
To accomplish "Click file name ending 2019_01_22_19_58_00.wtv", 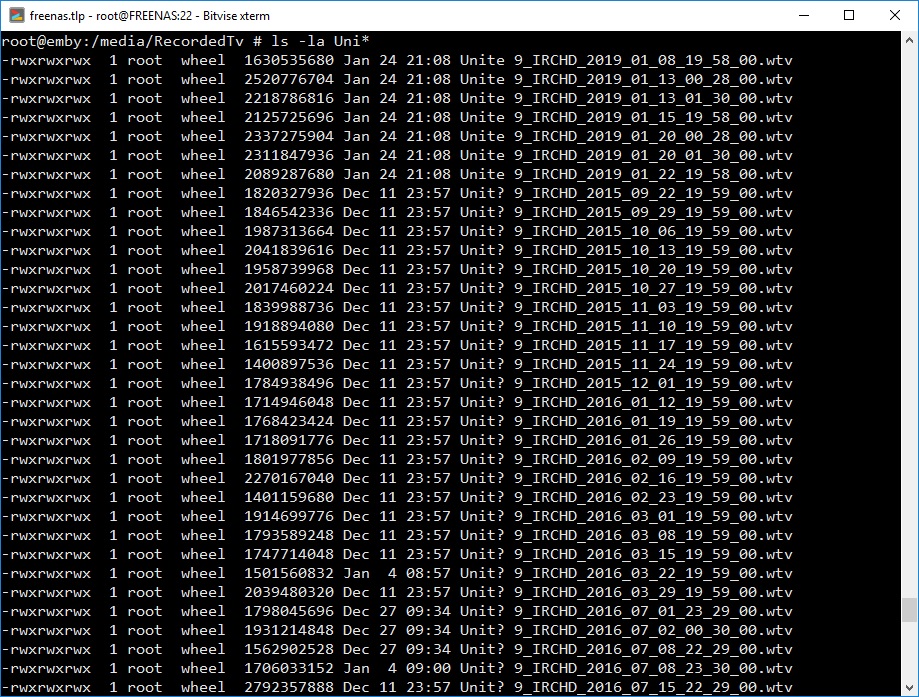I will (x=626, y=174).
